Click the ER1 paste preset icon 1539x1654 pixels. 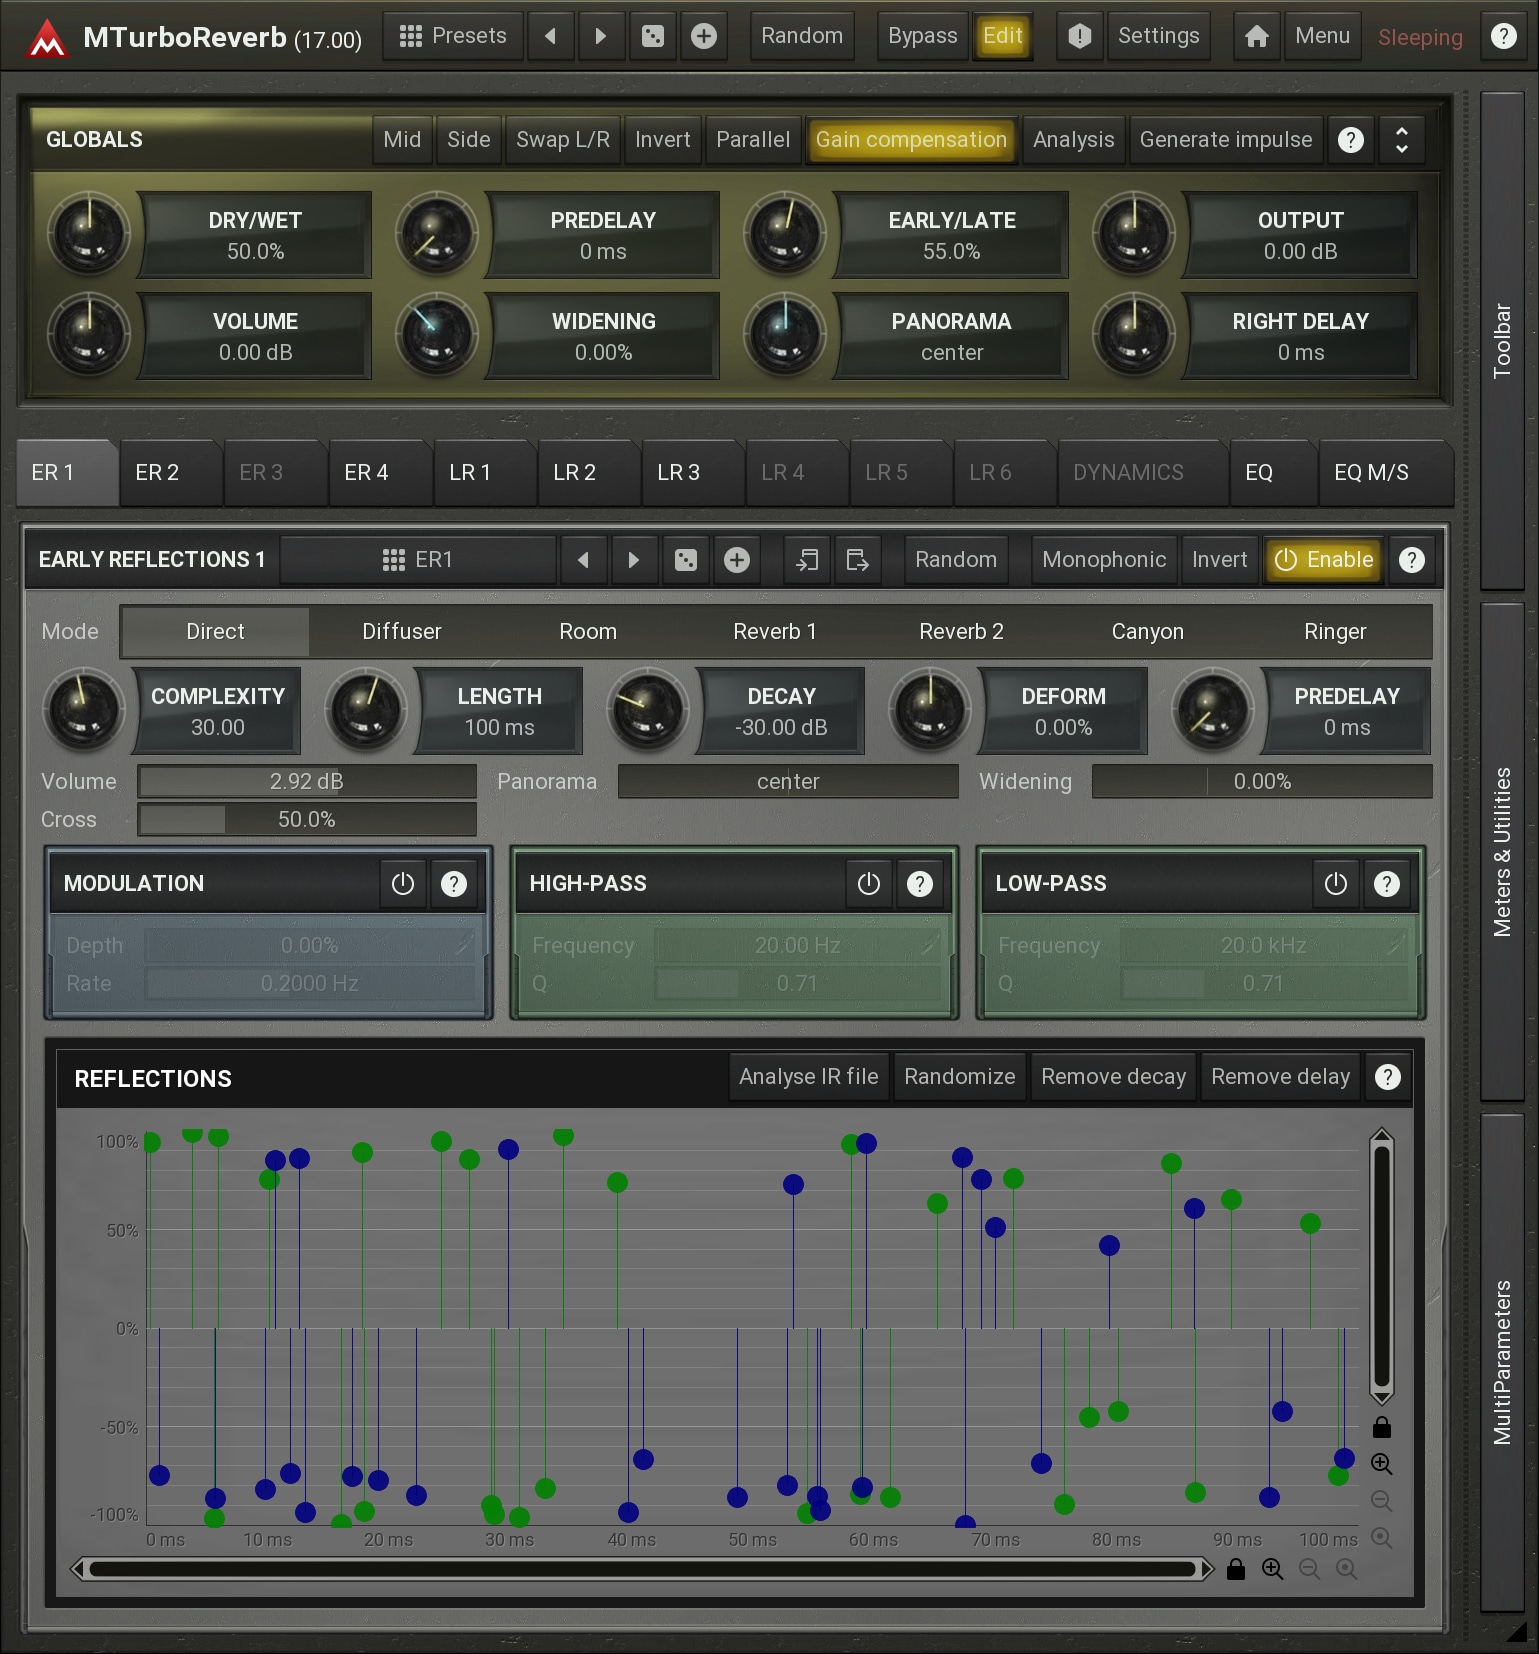coord(857,560)
